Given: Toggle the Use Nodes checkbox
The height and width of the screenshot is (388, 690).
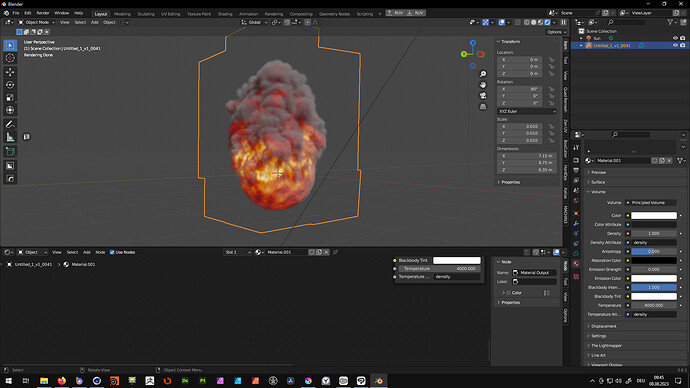Looking at the screenshot, I should (x=112, y=252).
